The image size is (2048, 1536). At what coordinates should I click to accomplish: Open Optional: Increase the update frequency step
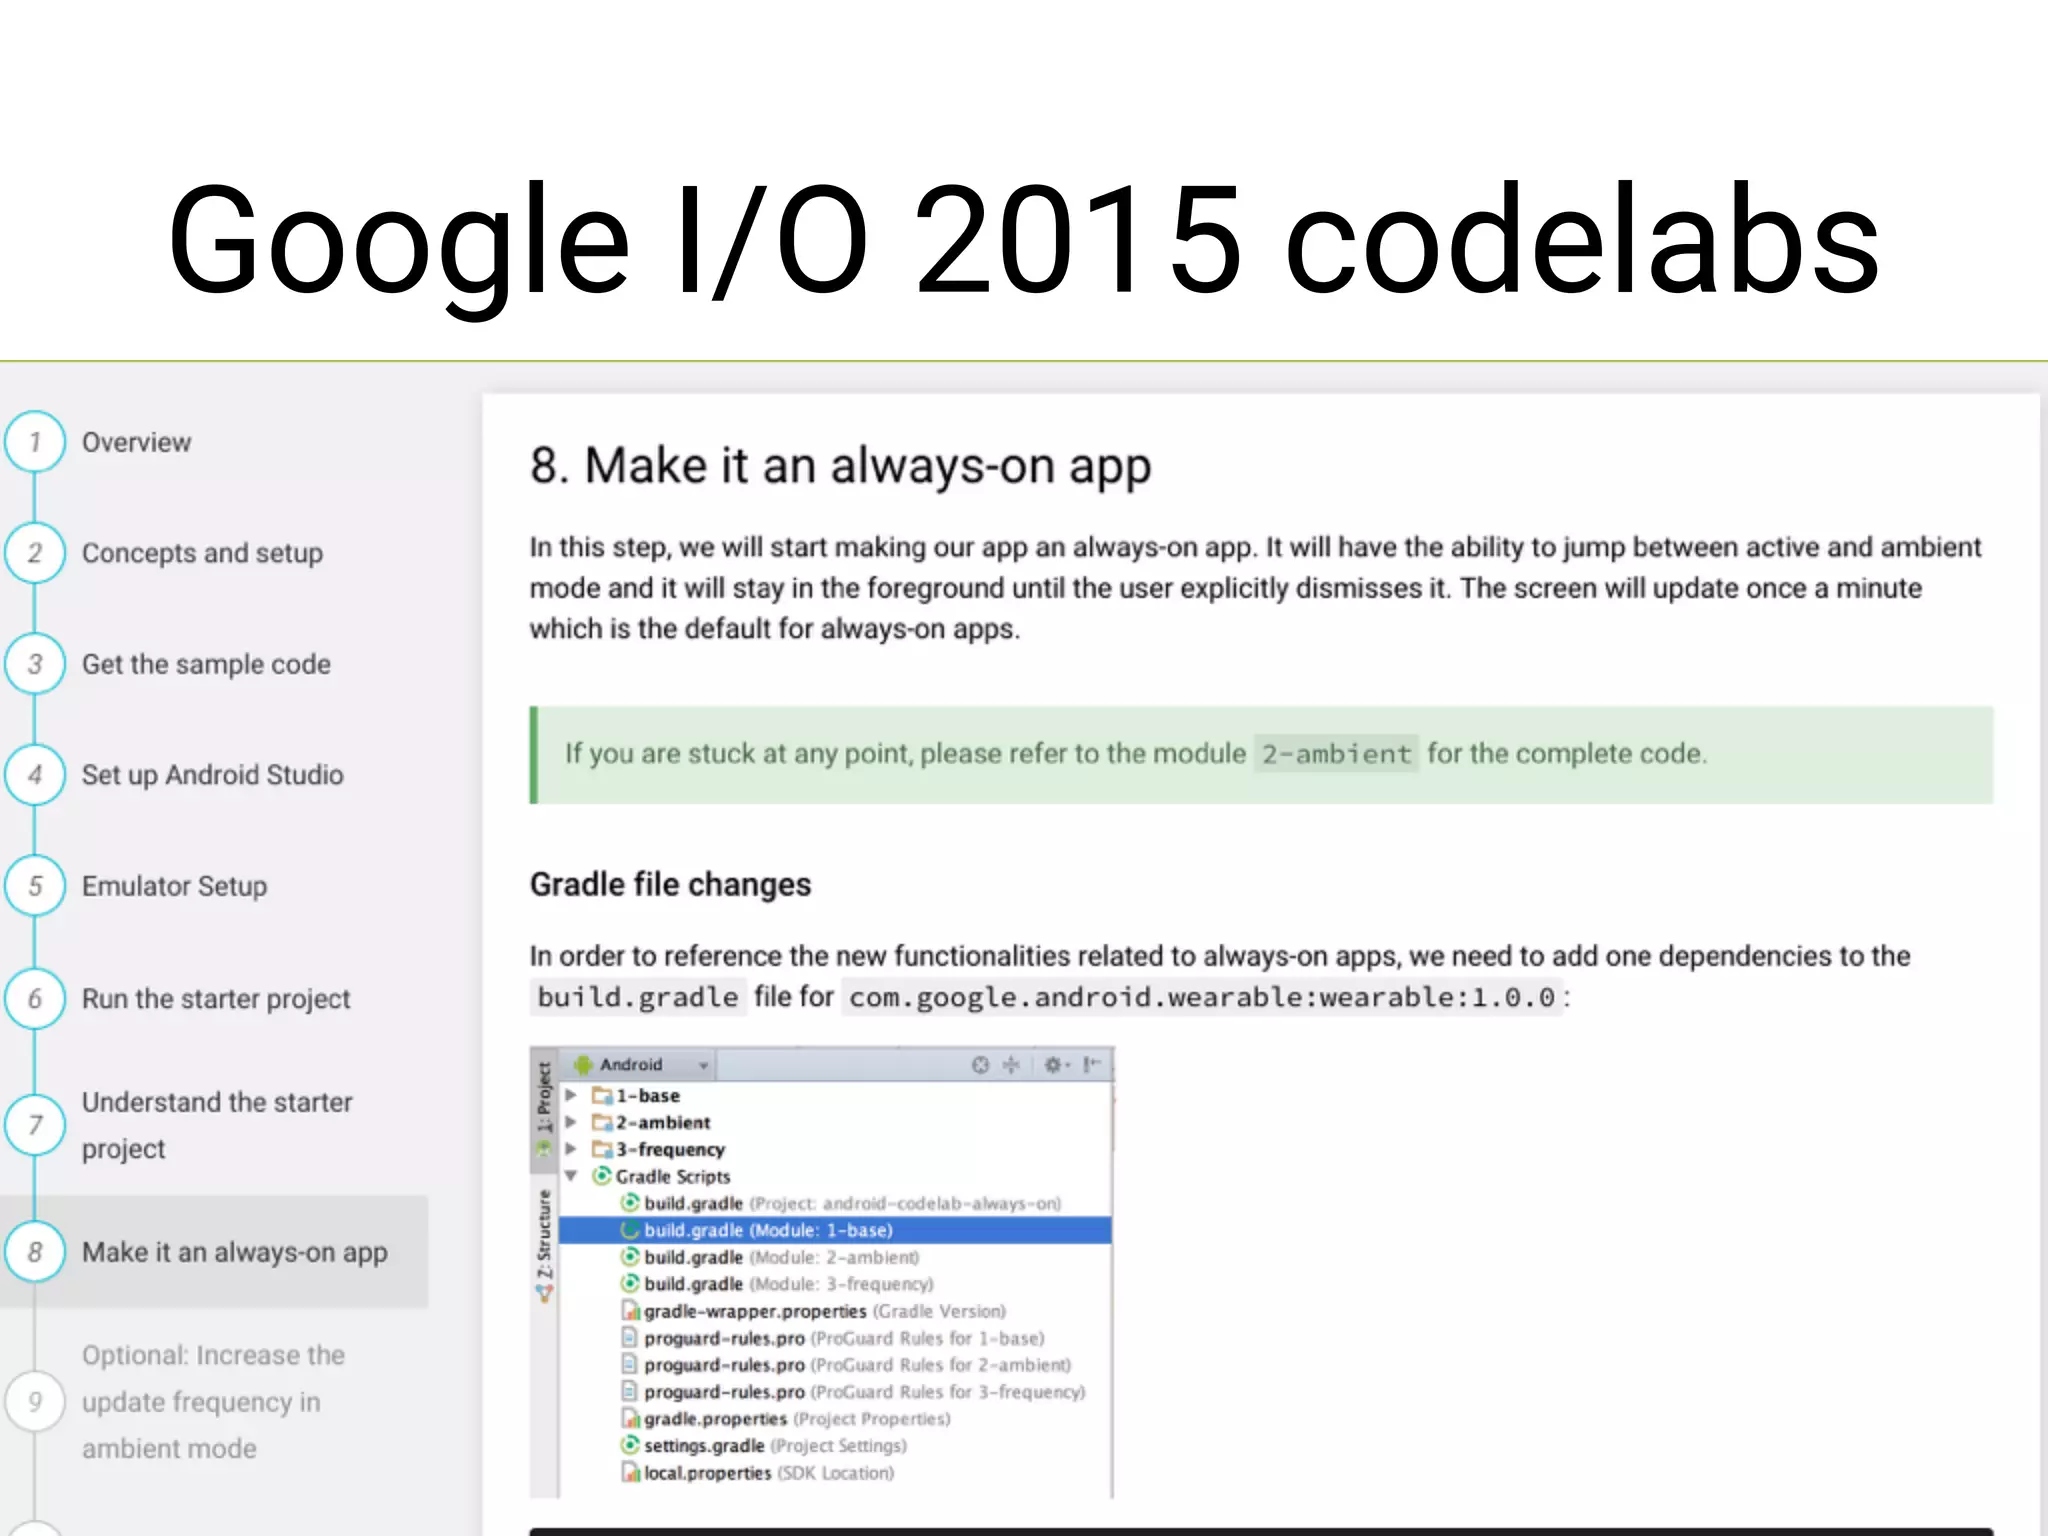coord(213,1402)
